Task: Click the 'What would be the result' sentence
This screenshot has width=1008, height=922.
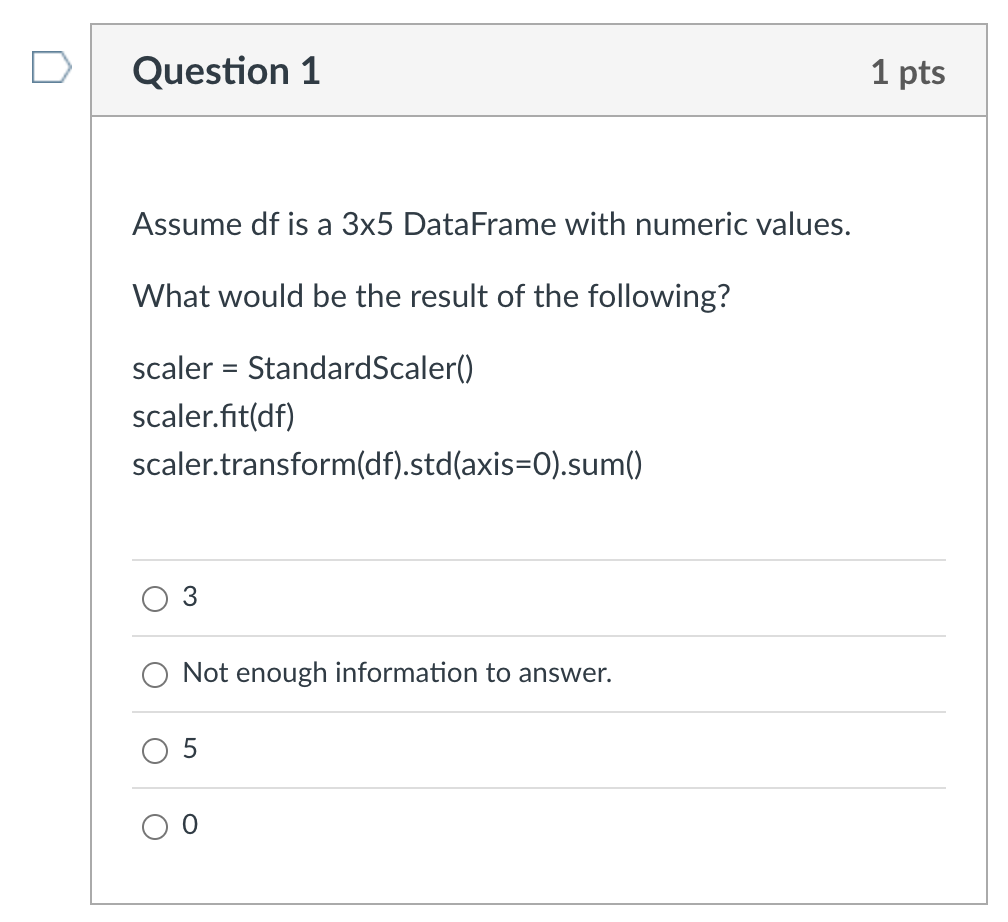Action: (x=431, y=296)
